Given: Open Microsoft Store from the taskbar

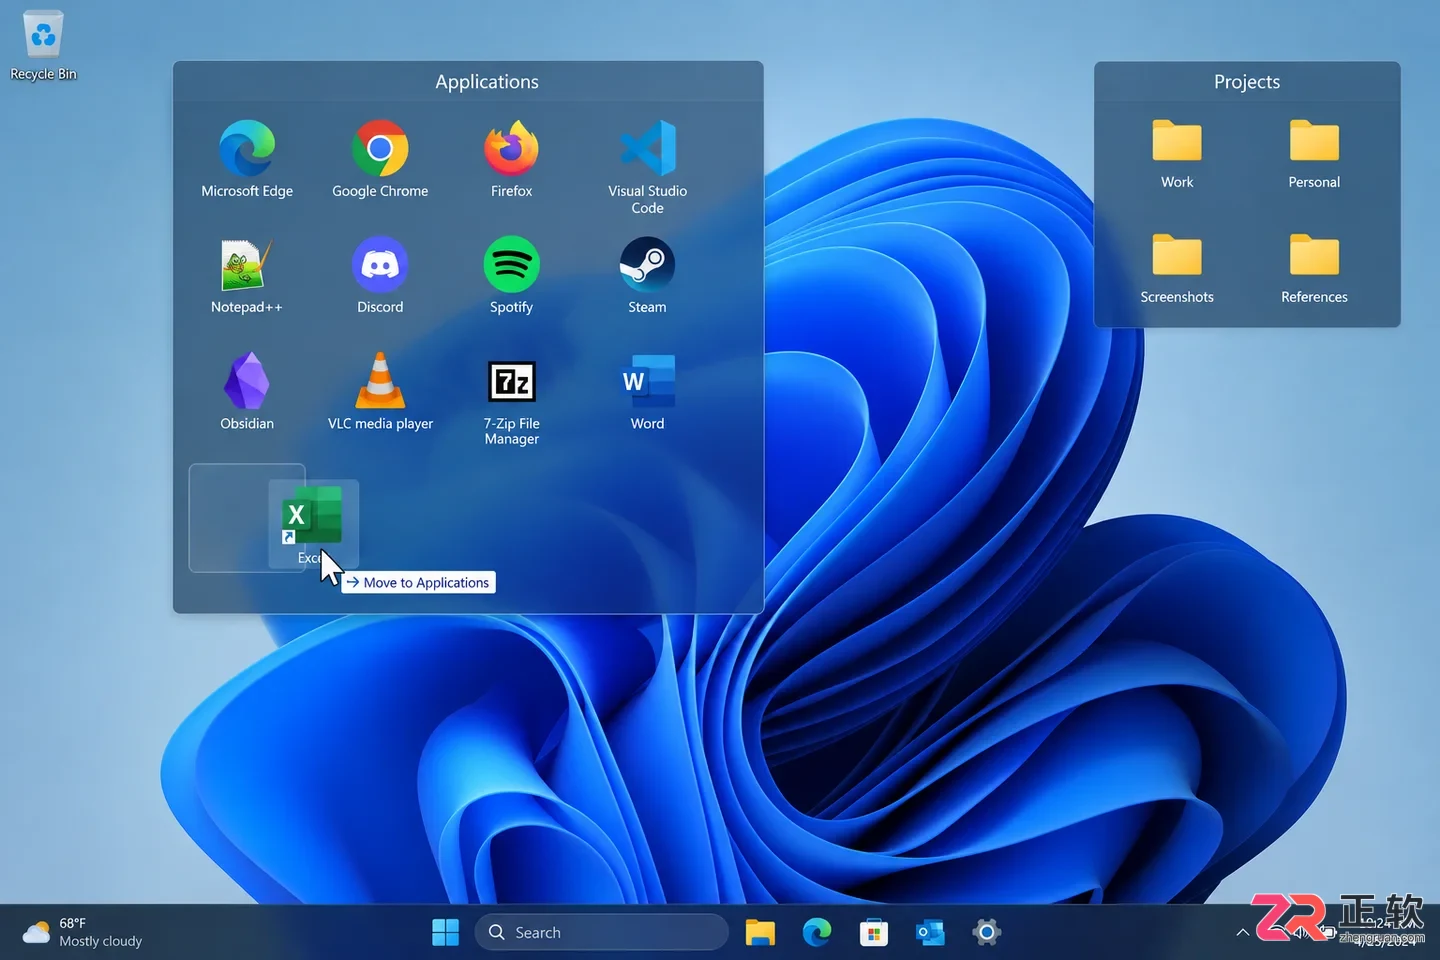Looking at the screenshot, I should coord(874,932).
